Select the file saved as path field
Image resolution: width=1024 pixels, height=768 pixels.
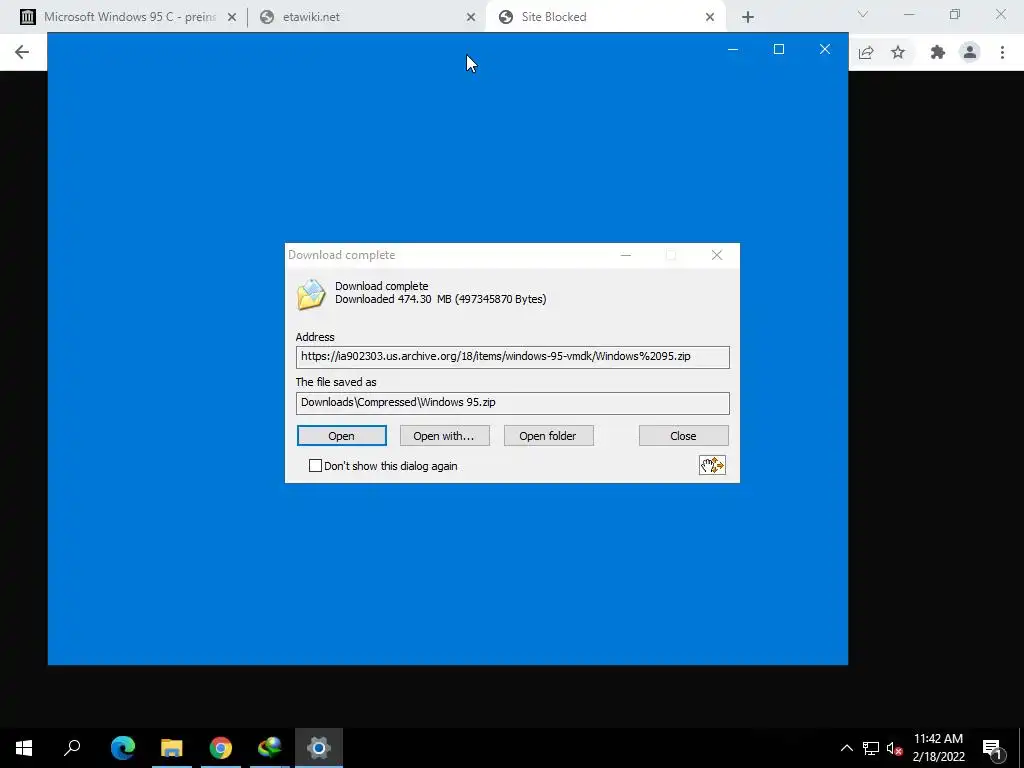[512, 403]
